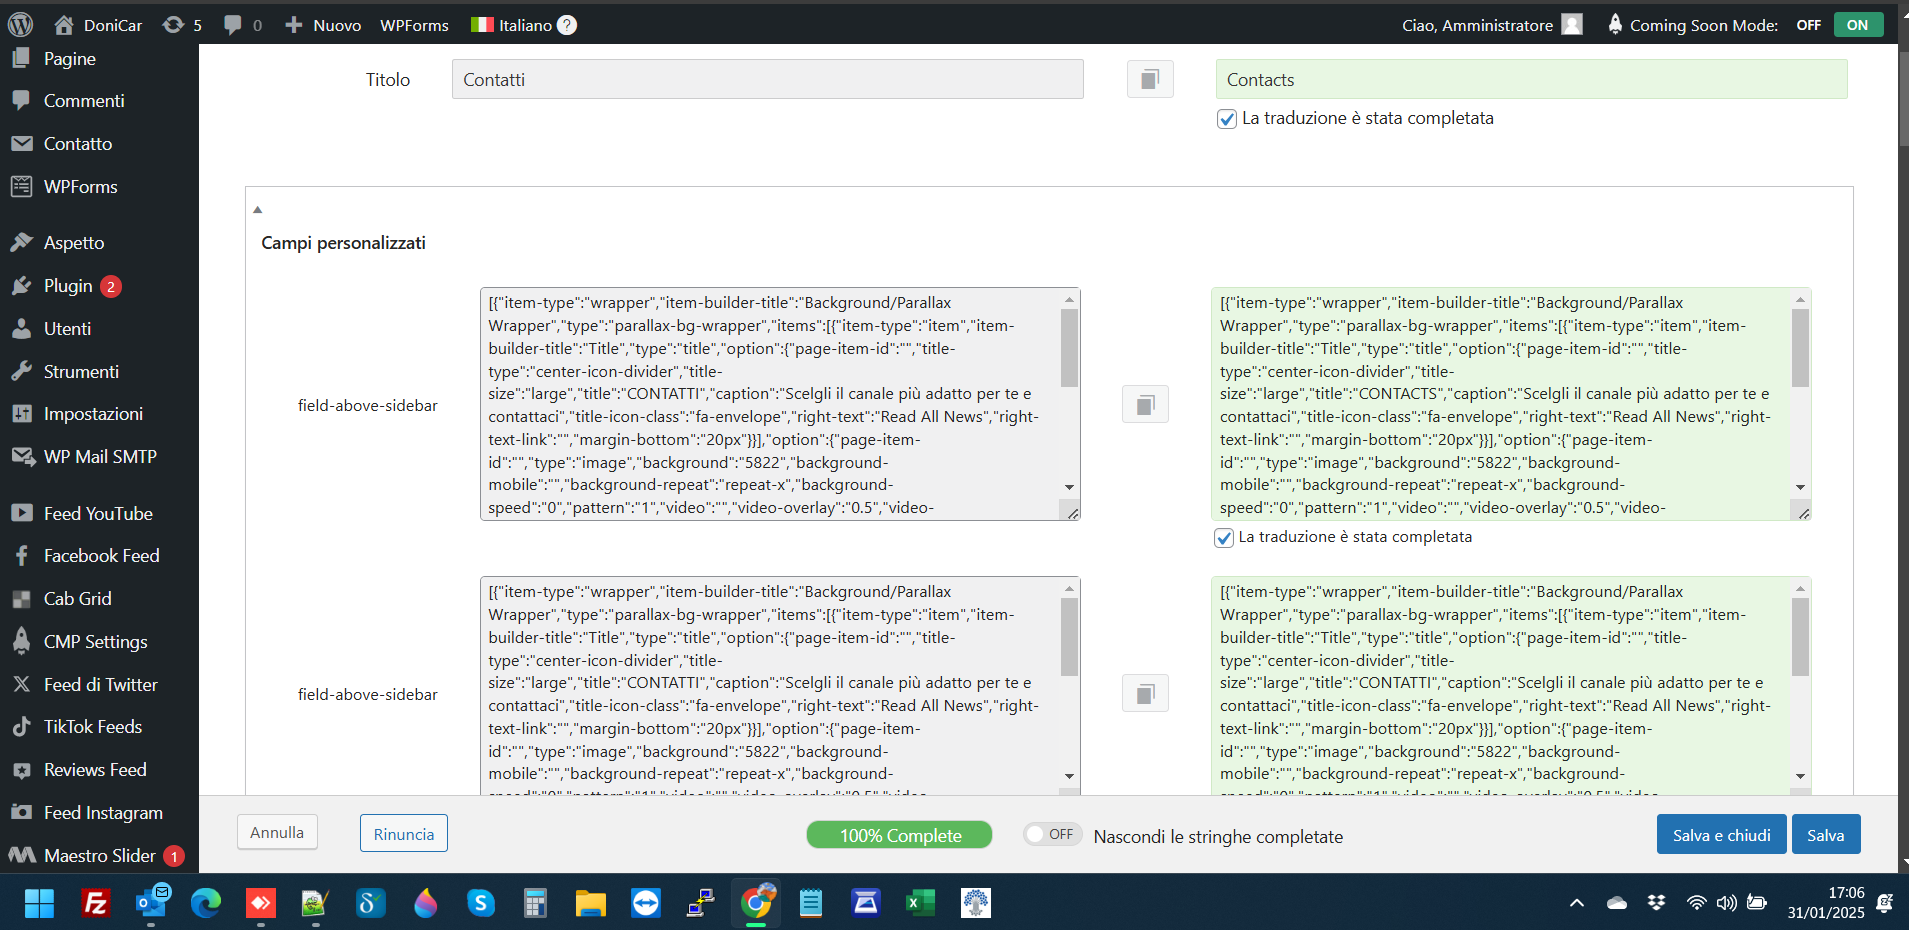Click the Rinuncia button
Screen dimensions: 1909x930
click(x=404, y=834)
